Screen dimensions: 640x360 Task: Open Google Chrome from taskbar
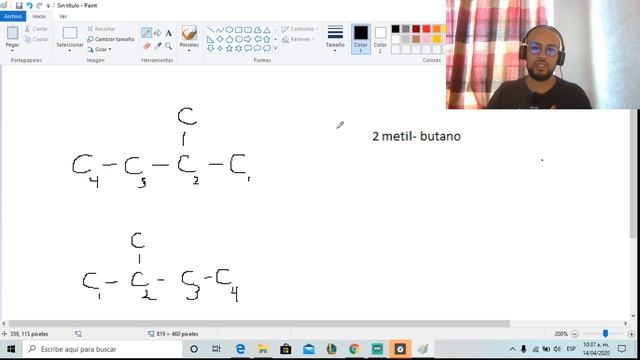coord(354,349)
